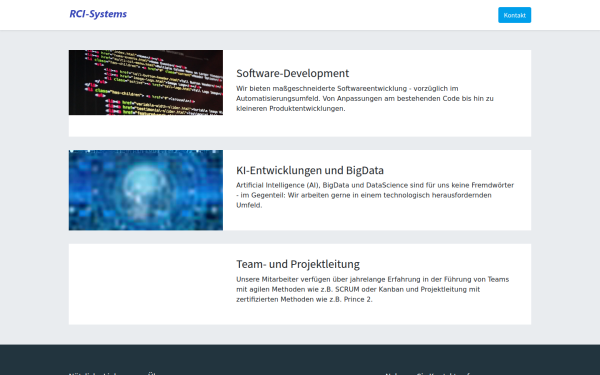Screen dimensions: 600x375
Task: Select the Team- und Projektleitung heading
Action: click(x=298, y=264)
